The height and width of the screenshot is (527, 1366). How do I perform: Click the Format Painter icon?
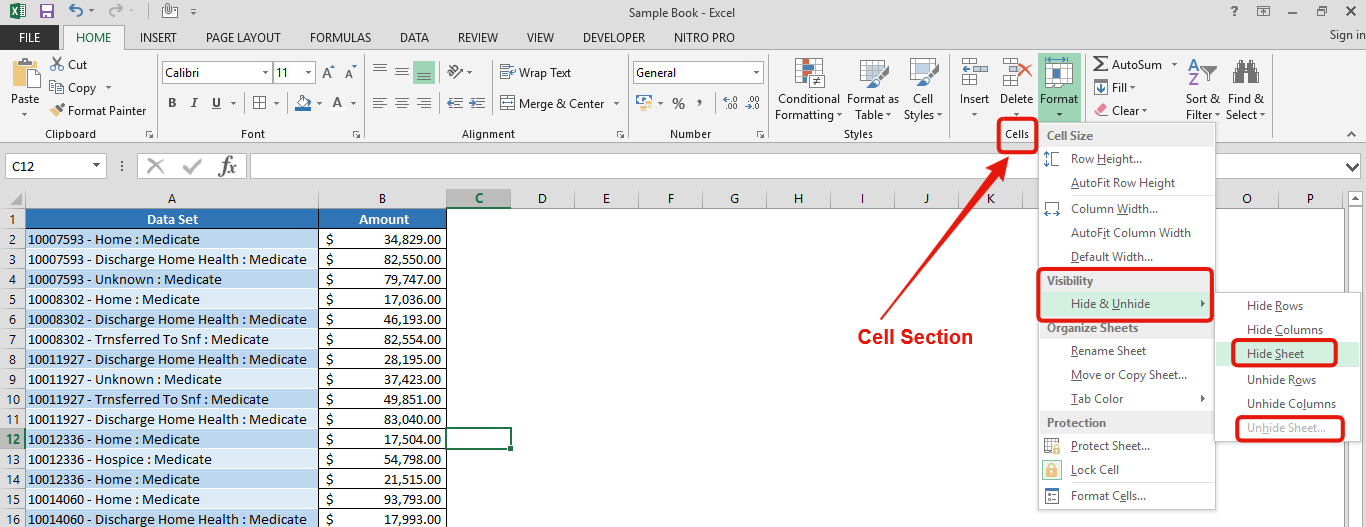57,111
